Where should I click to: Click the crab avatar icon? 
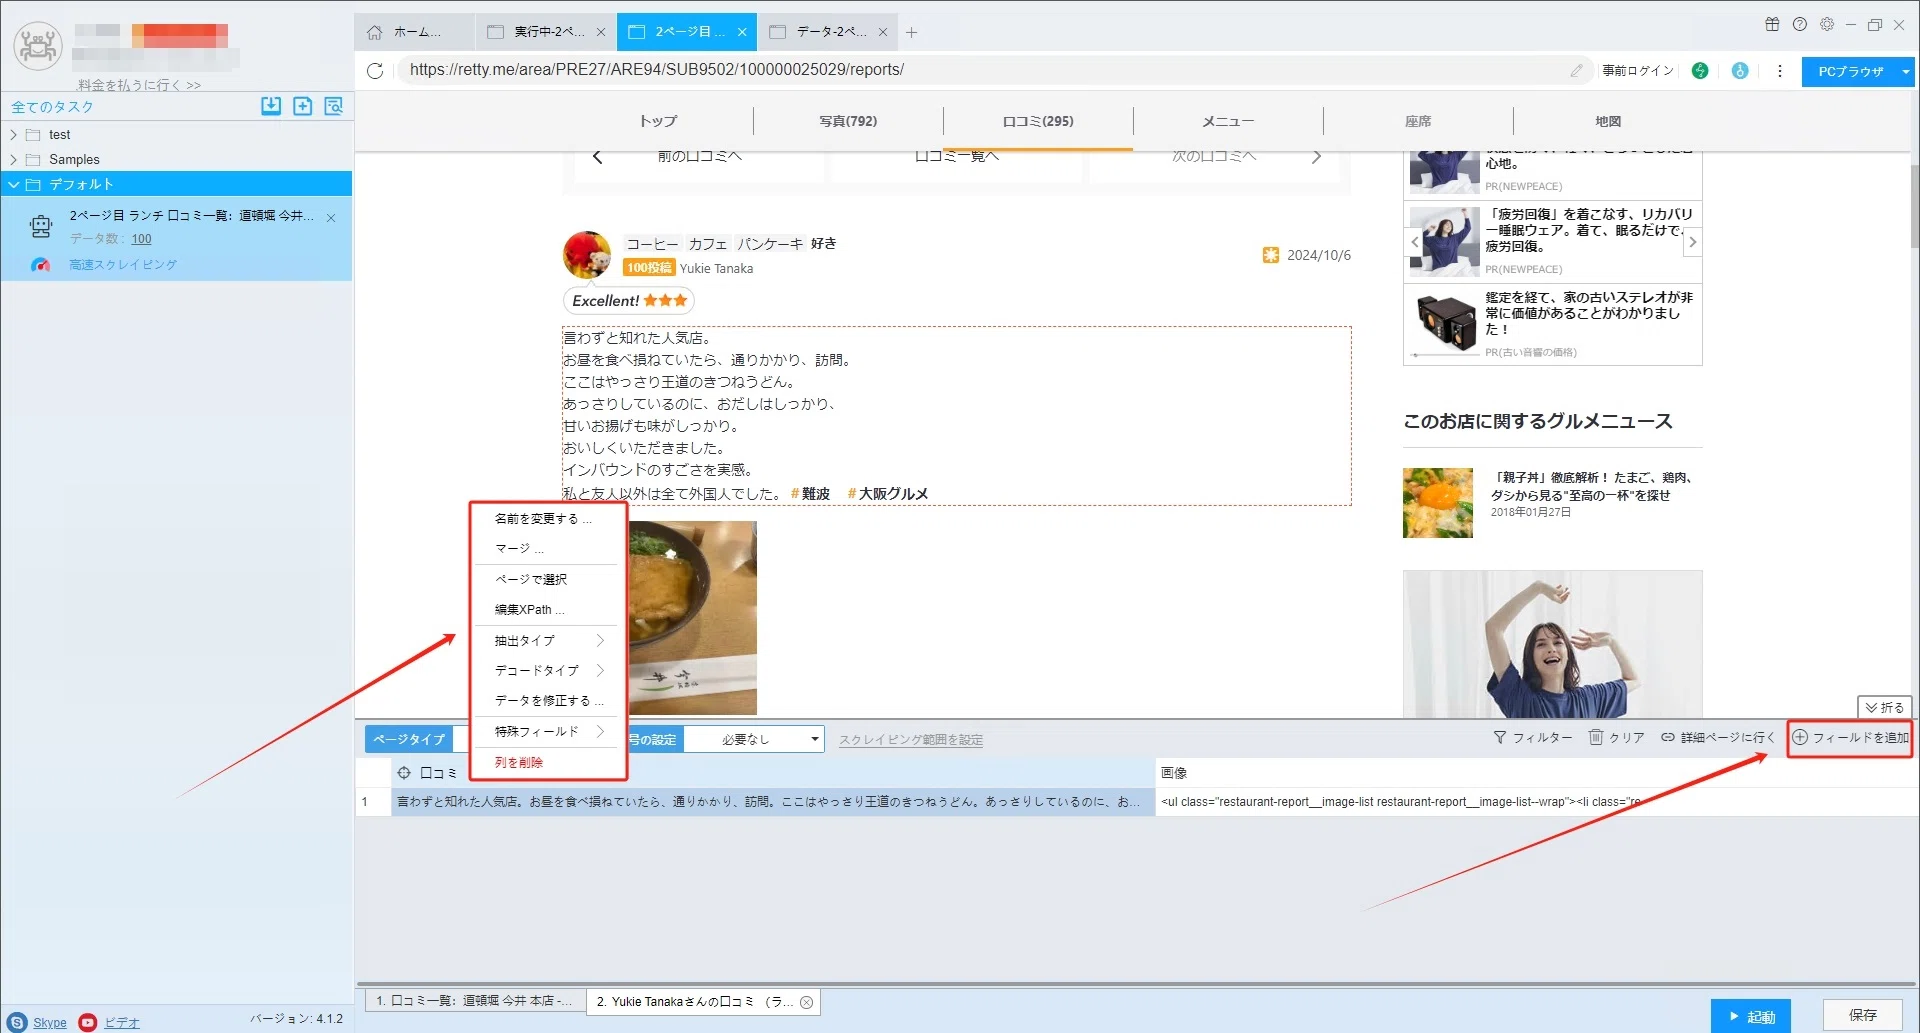pyautogui.click(x=38, y=46)
